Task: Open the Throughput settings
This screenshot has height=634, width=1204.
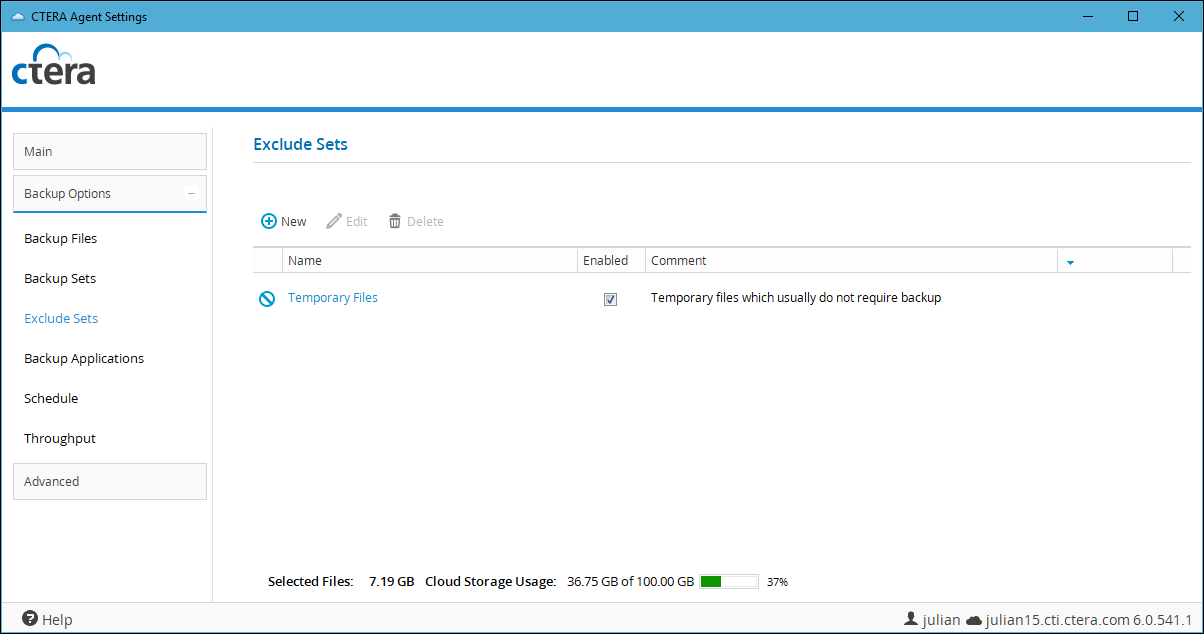Action: pyautogui.click(x=60, y=439)
